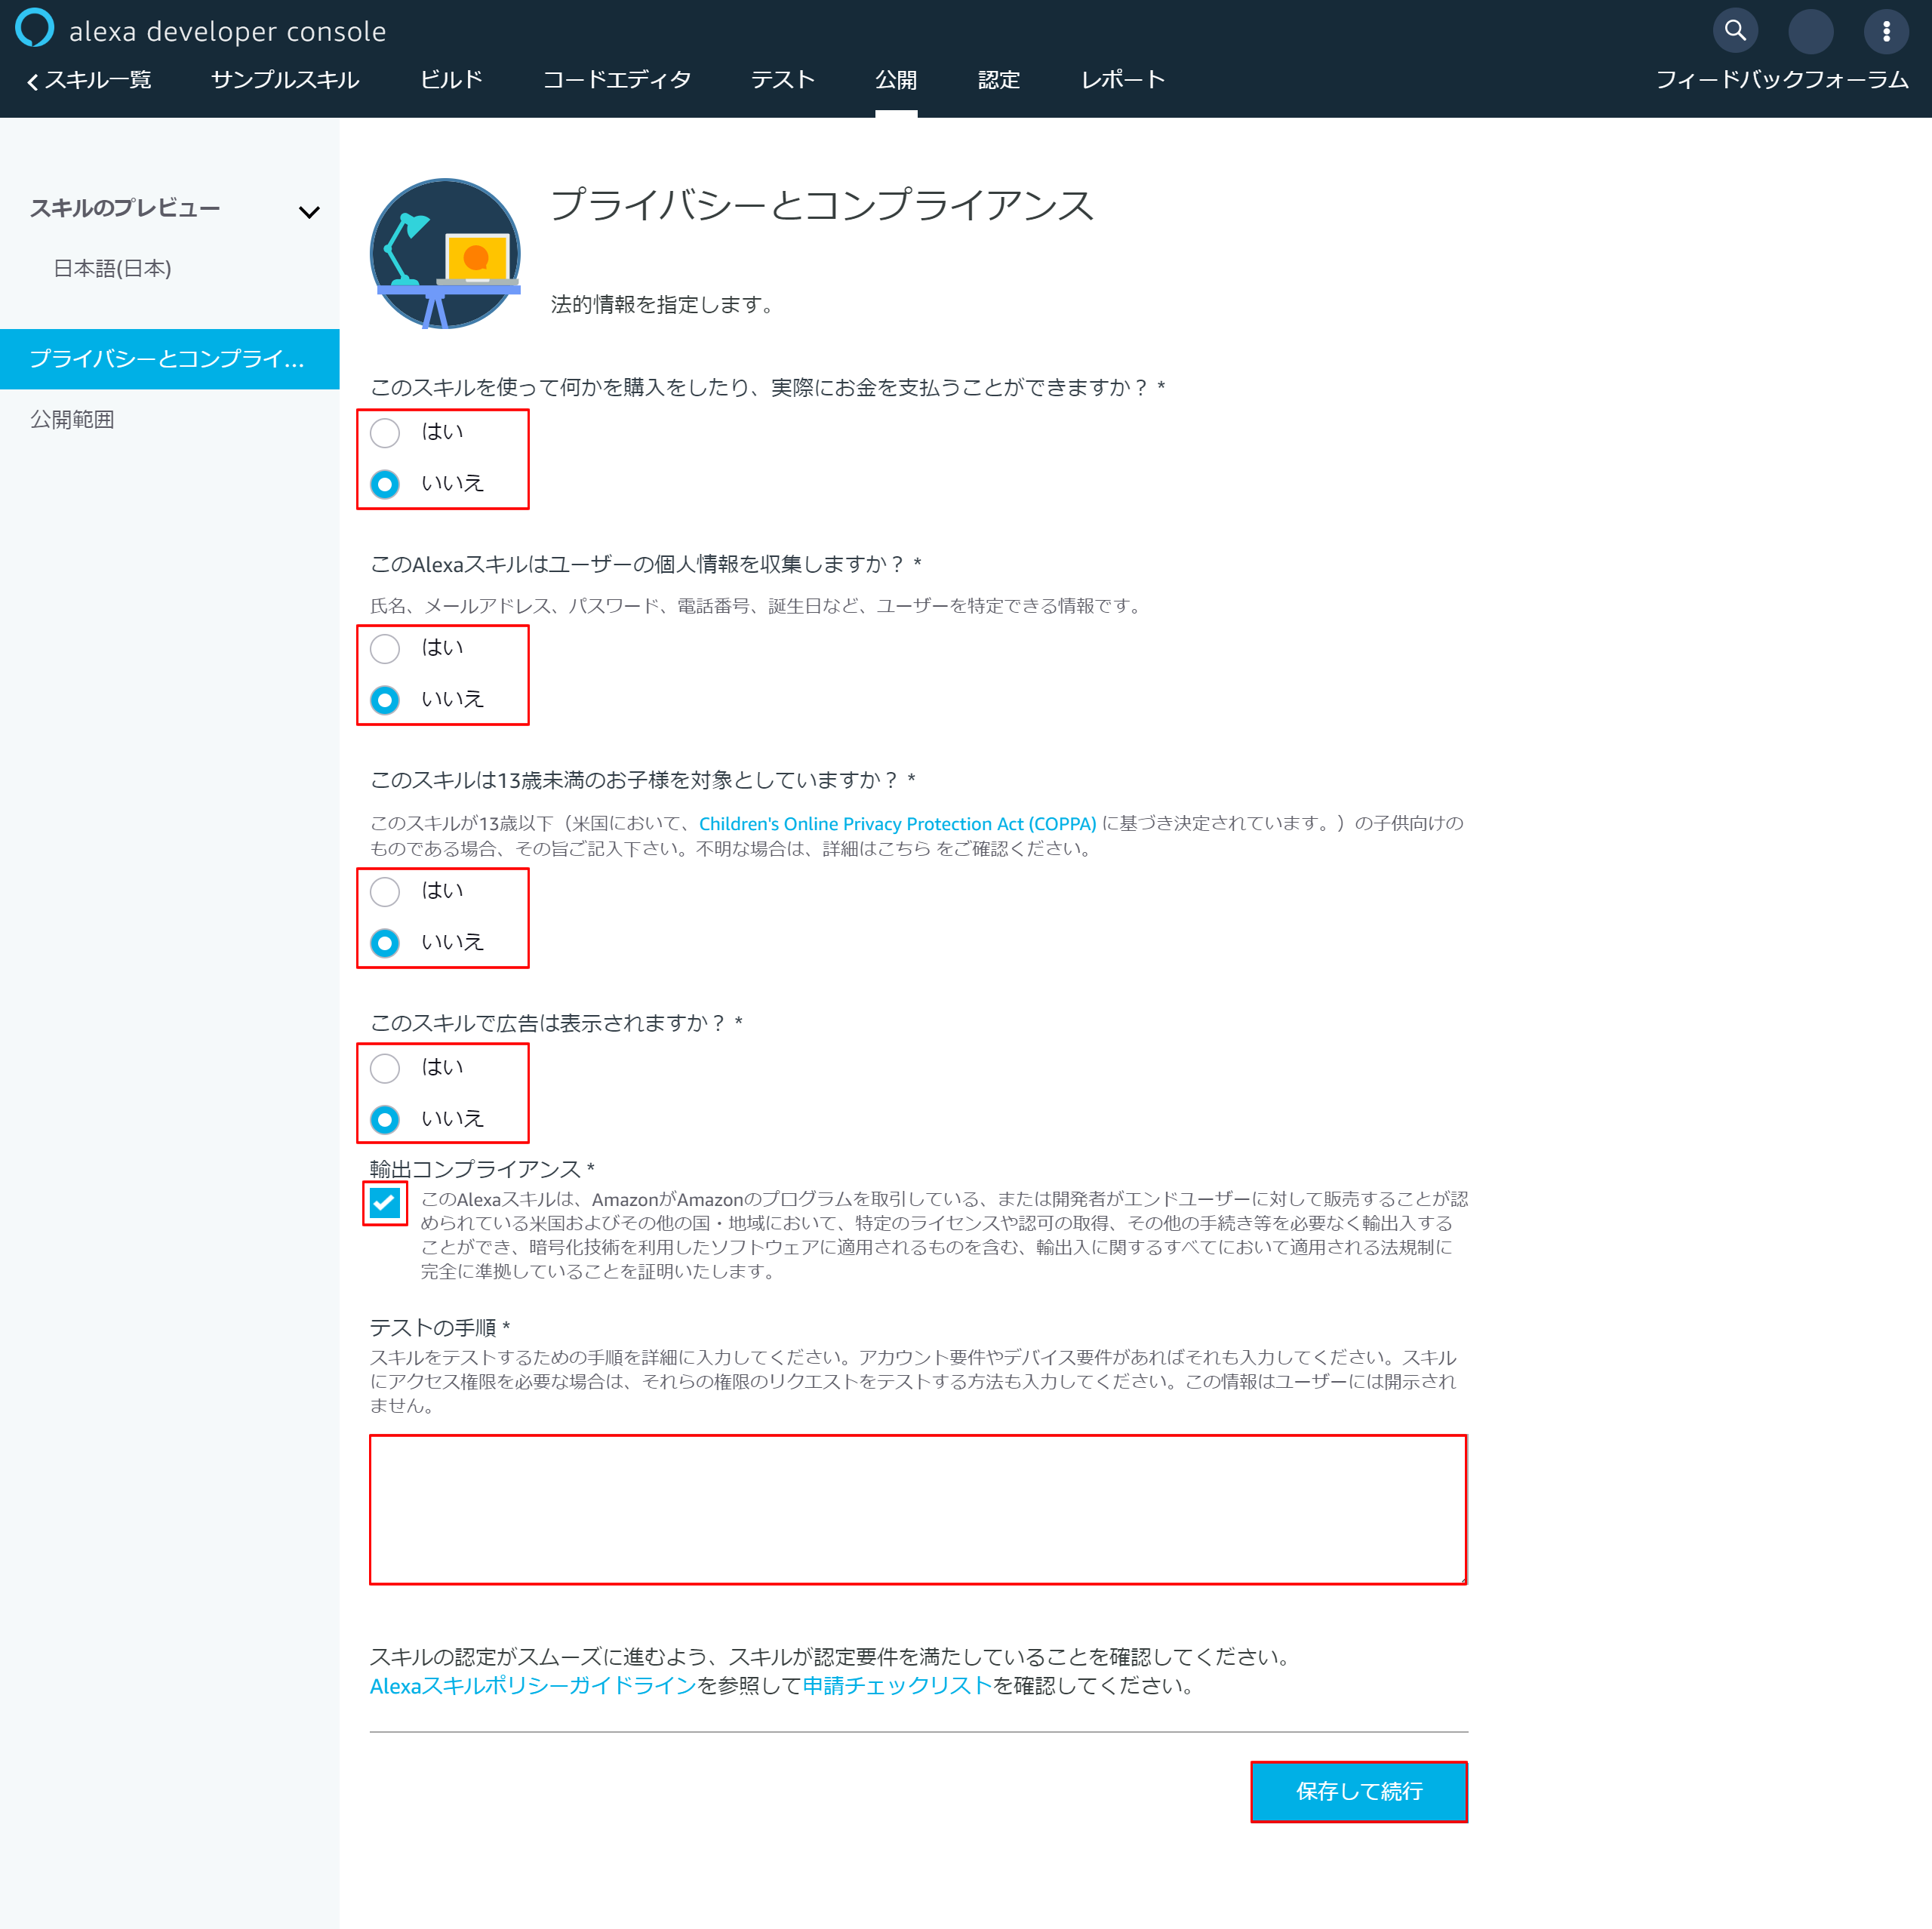Click the Alexa logo ring icon
The height and width of the screenshot is (1929, 1932).
click(x=34, y=29)
